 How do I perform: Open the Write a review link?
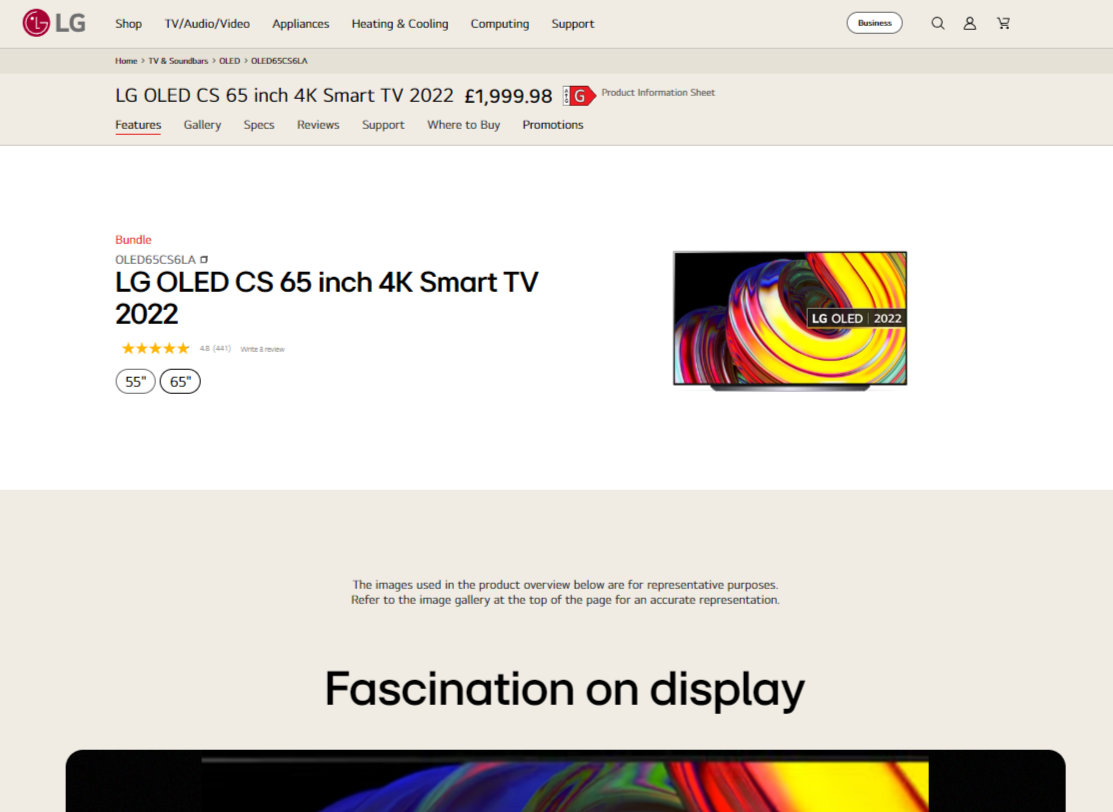tap(261, 348)
